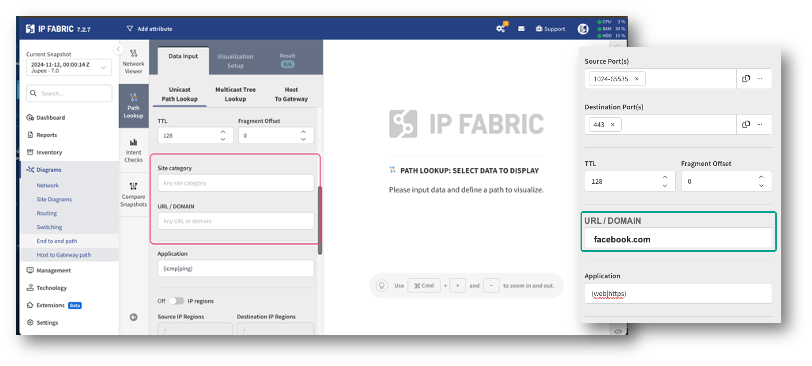Open the Network diagrams link

pyautogui.click(x=48, y=185)
